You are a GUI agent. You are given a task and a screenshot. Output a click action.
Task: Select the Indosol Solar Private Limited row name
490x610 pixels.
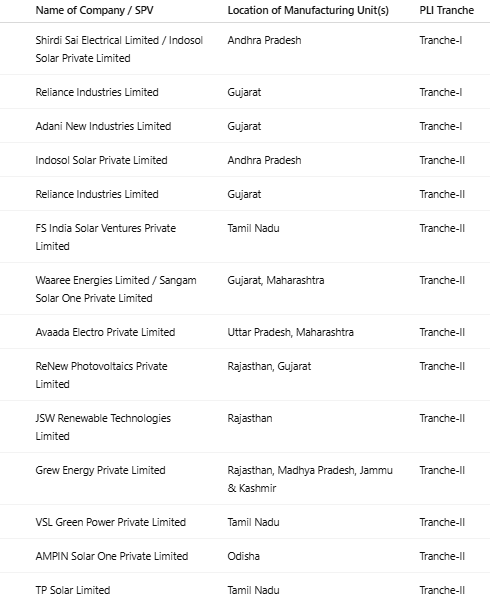tap(101, 160)
